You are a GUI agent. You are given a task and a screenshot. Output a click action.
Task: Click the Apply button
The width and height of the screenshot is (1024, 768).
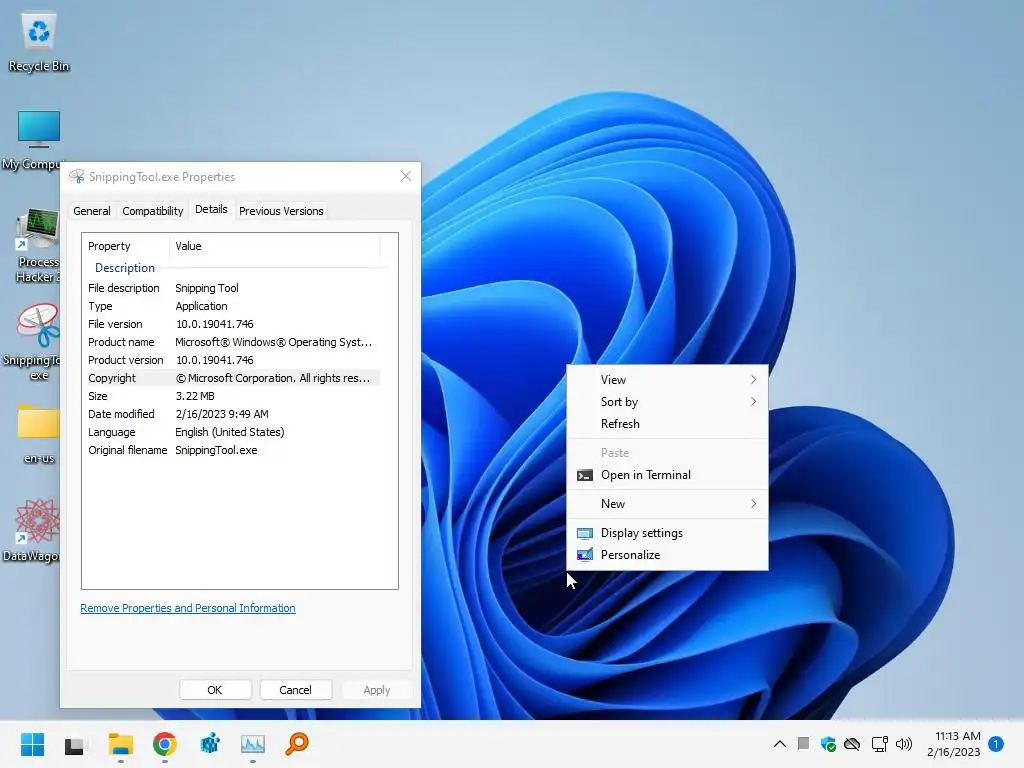(x=376, y=690)
